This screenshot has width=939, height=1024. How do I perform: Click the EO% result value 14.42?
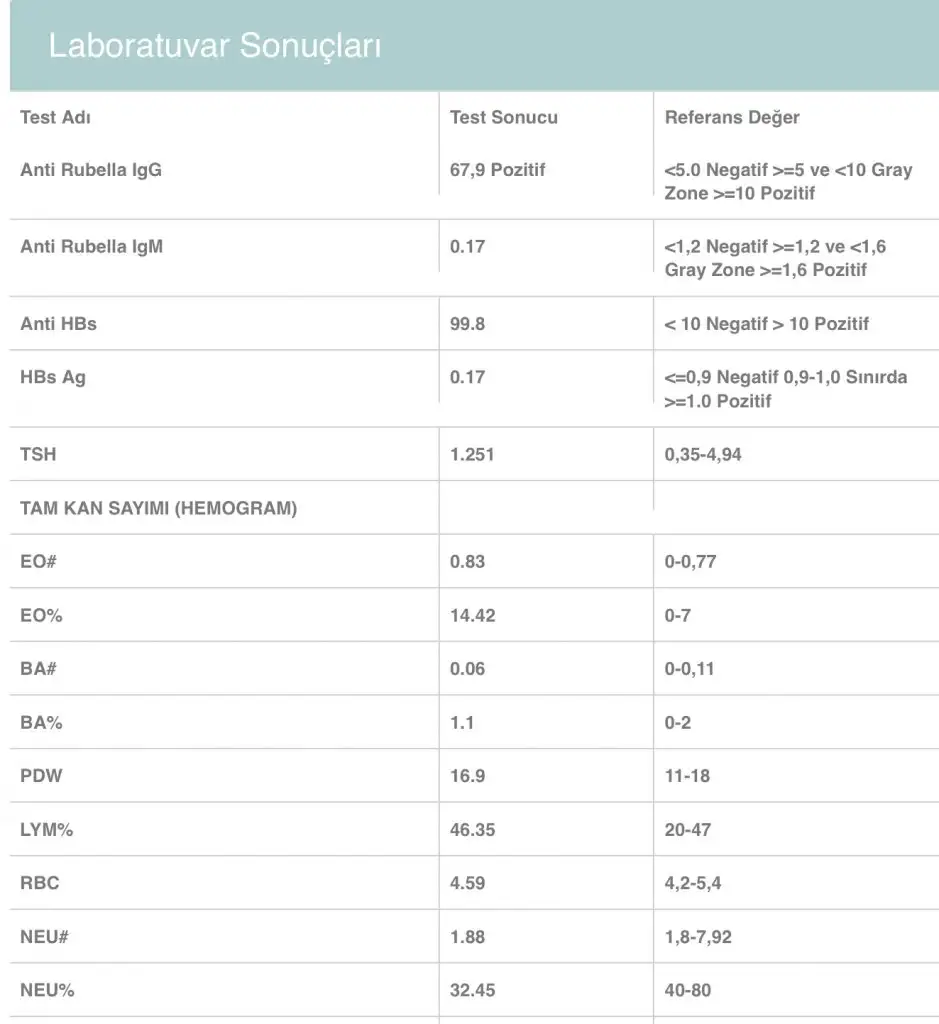tap(472, 616)
